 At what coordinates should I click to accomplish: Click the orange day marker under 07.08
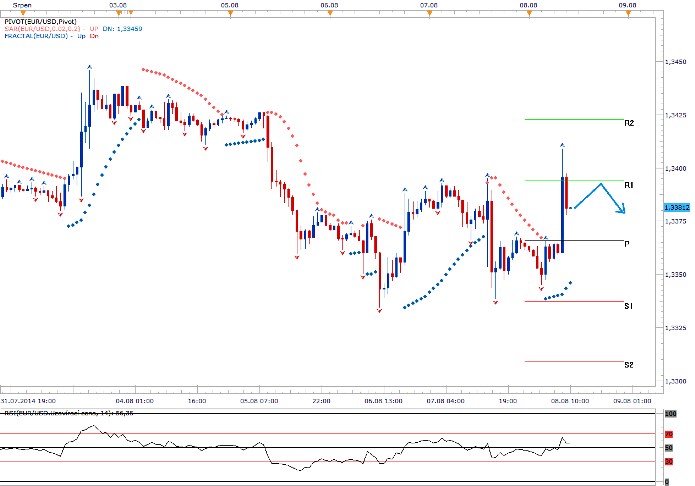[x=429, y=13]
